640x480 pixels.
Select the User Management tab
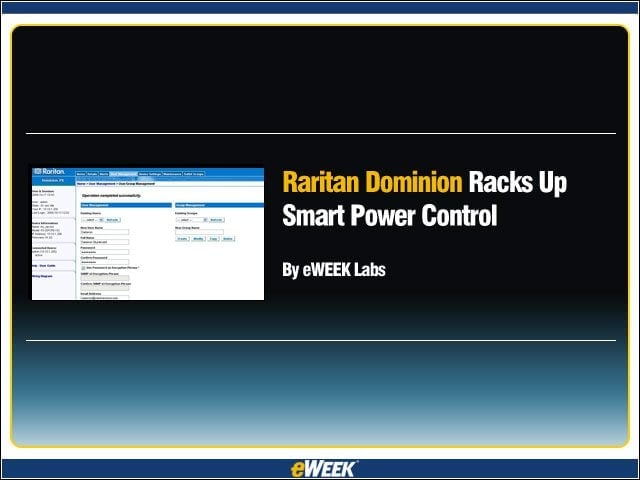[123, 174]
